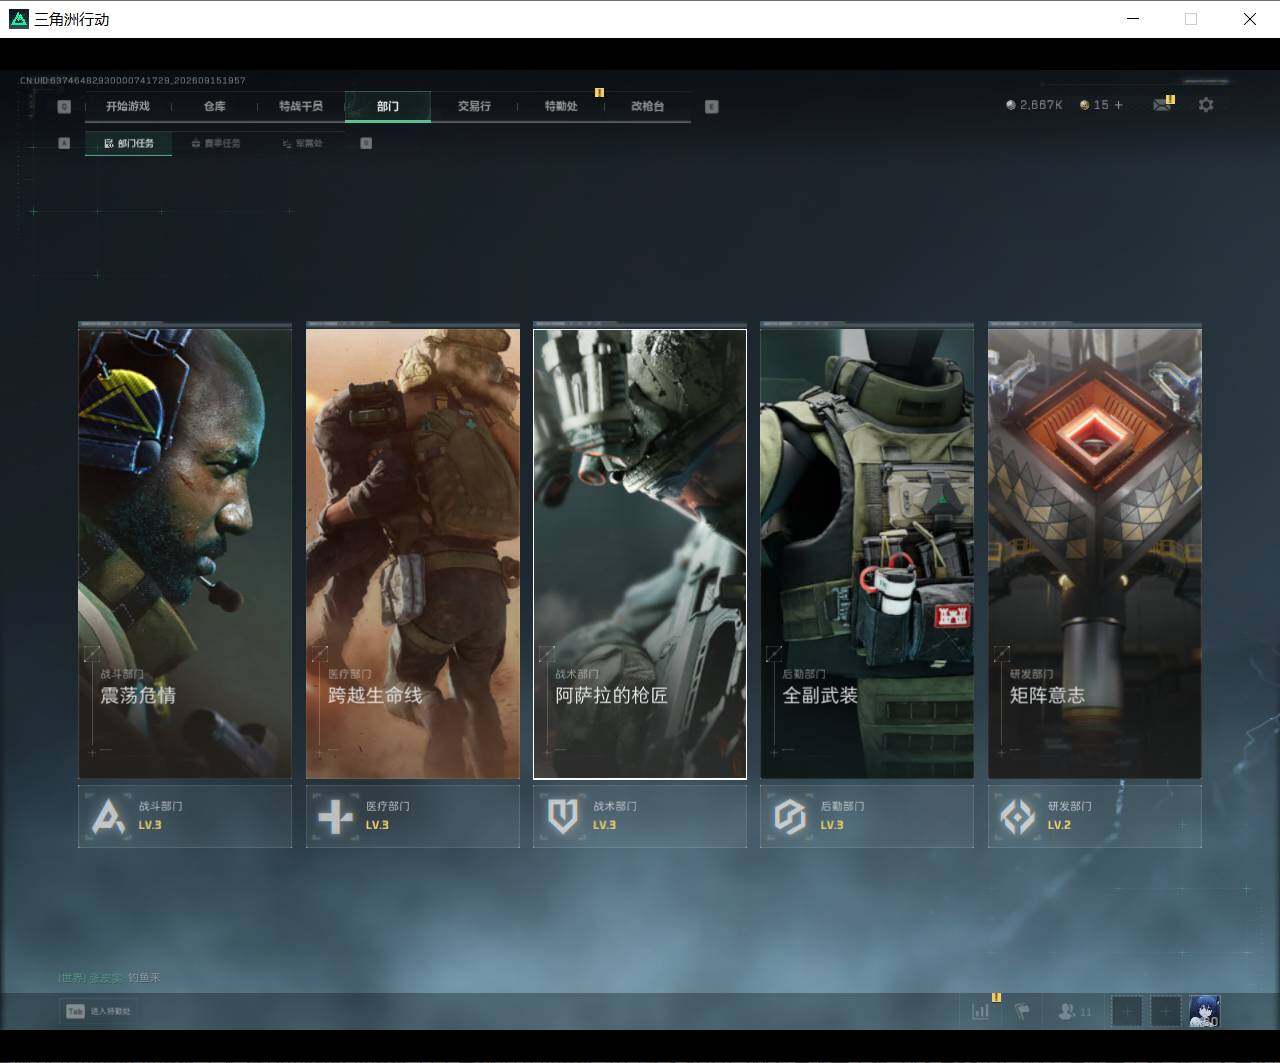Open the 矩阵意志 research department card
The height and width of the screenshot is (1063, 1280).
[1095, 553]
